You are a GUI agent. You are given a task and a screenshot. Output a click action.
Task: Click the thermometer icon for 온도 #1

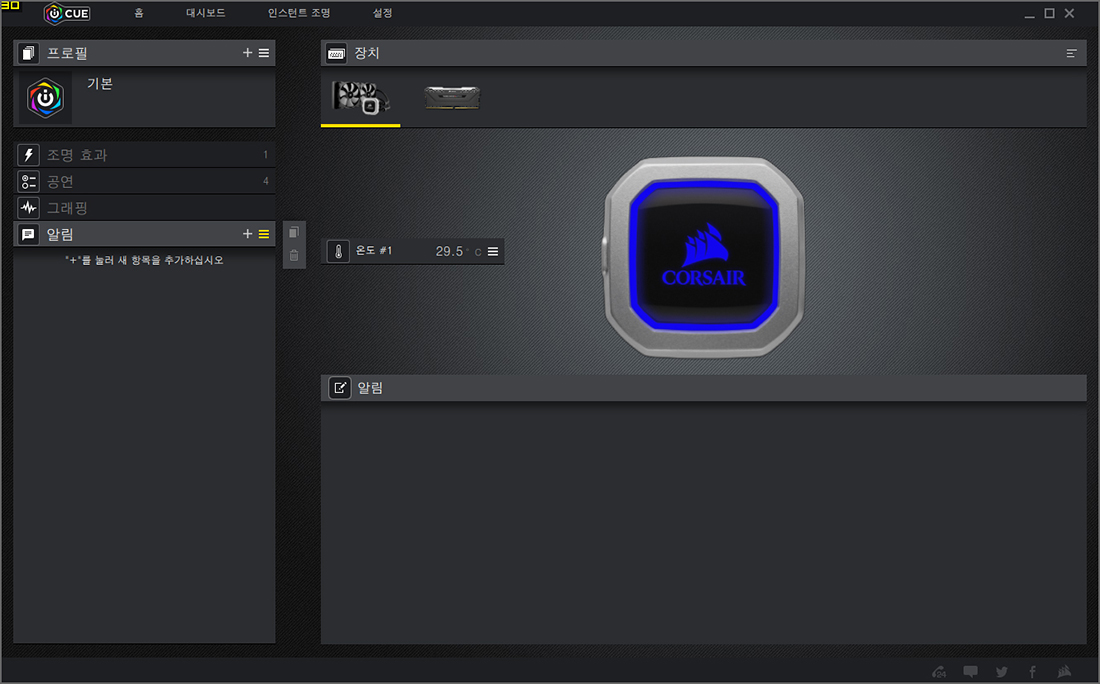pyautogui.click(x=338, y=251)
